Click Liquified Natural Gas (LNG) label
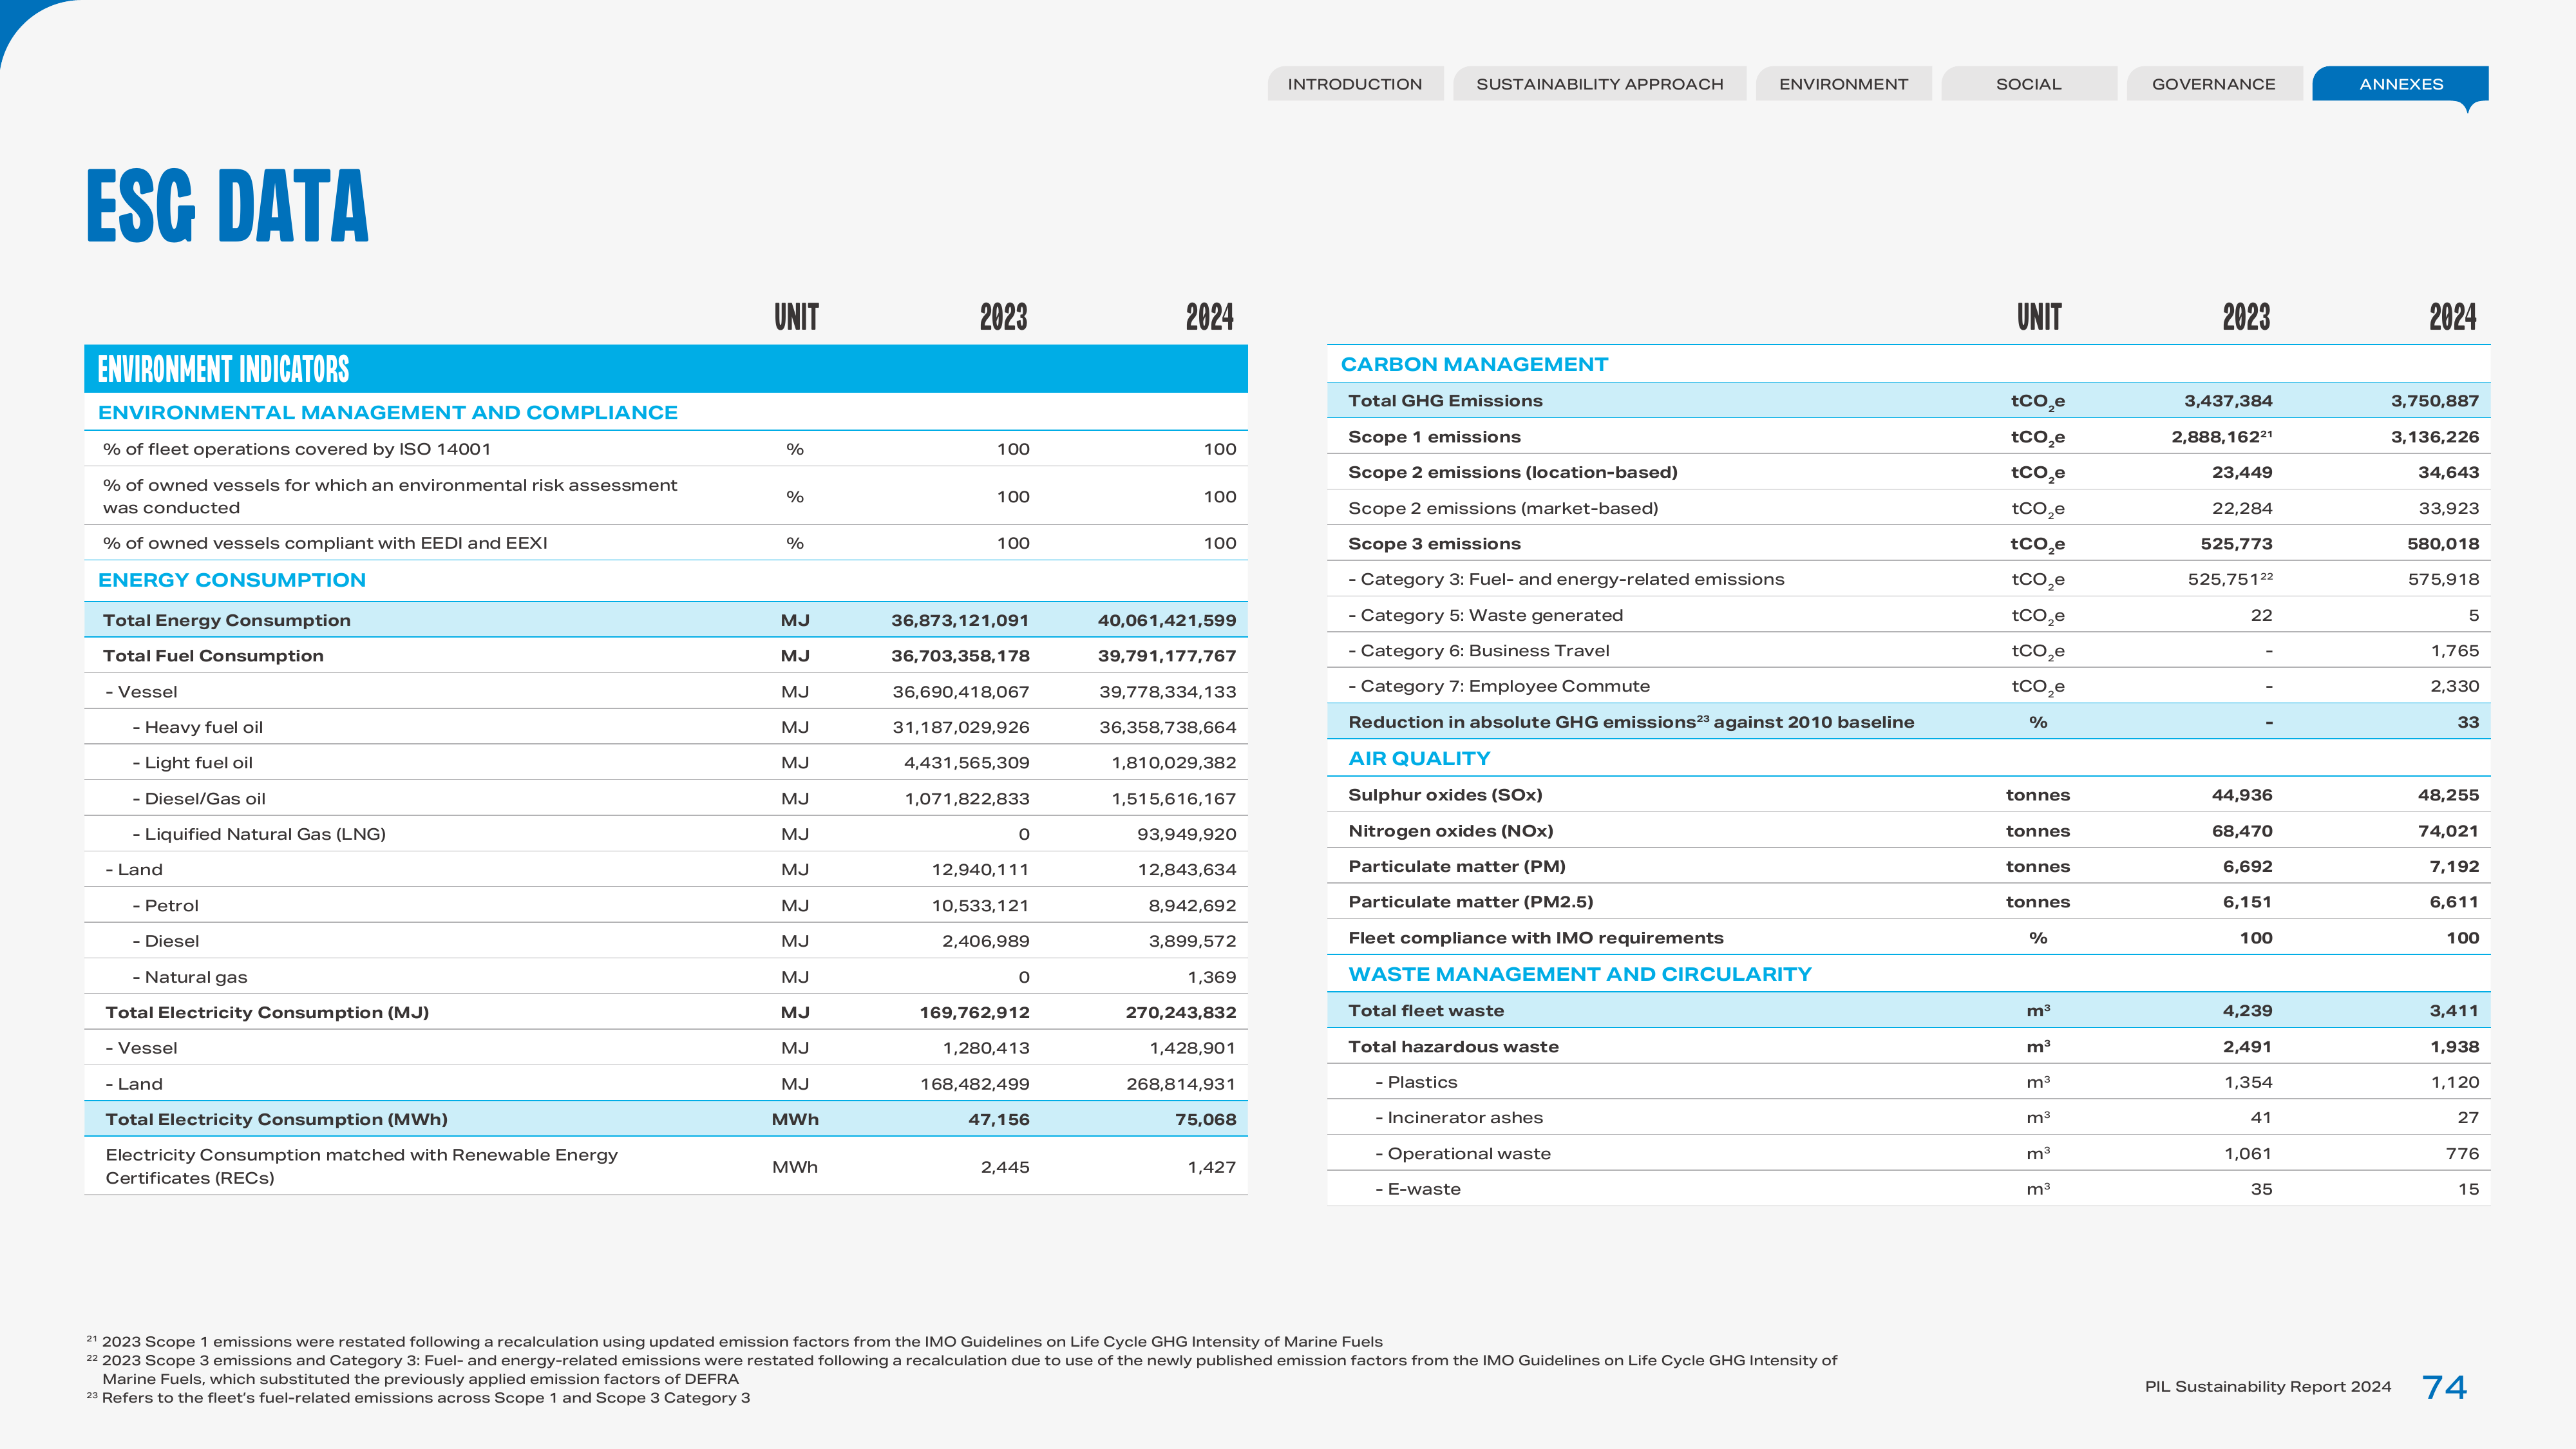This screenshot has width=2576, height=1449. 259,834
